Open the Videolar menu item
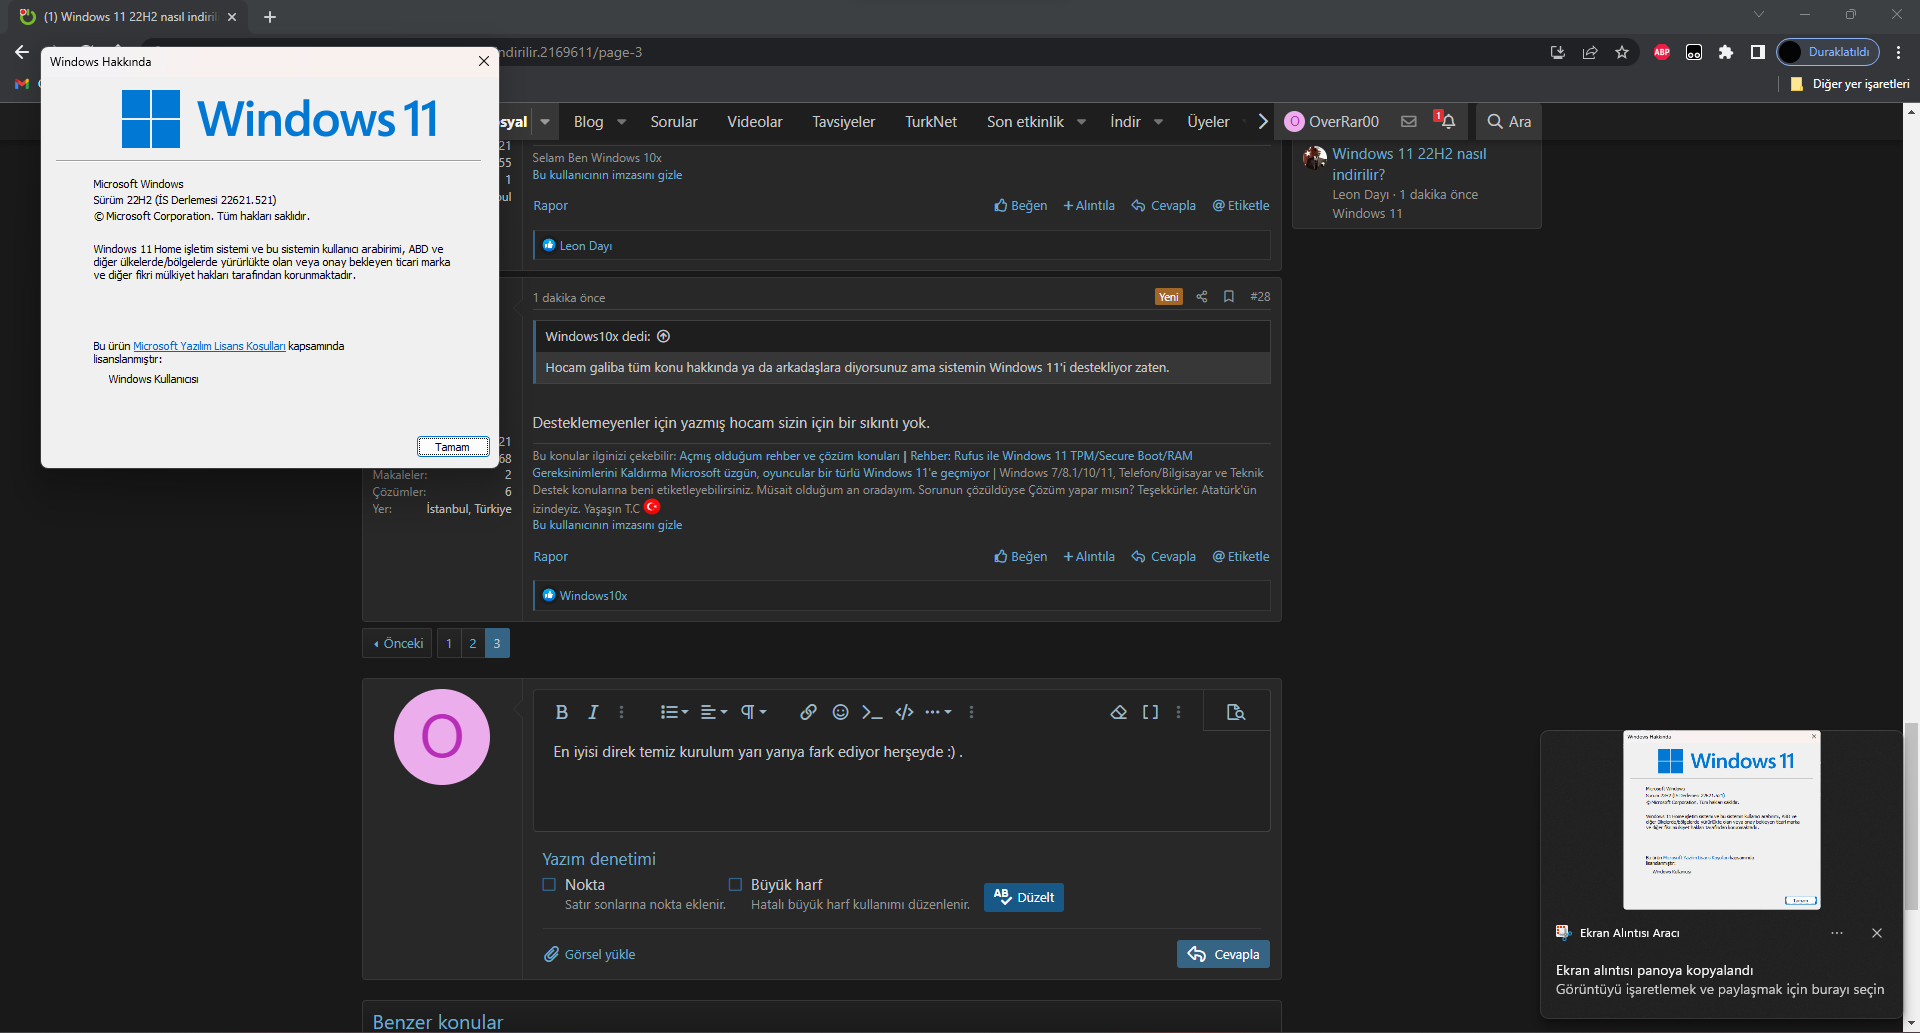 755,121
